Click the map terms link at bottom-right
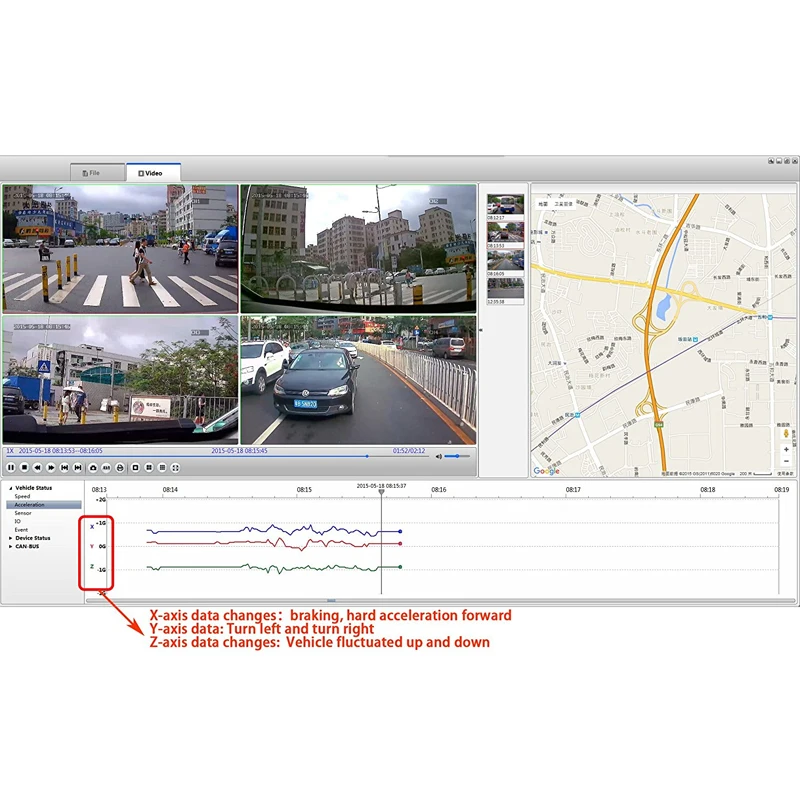This screenshot has height=800, width=800. point(785,473)
